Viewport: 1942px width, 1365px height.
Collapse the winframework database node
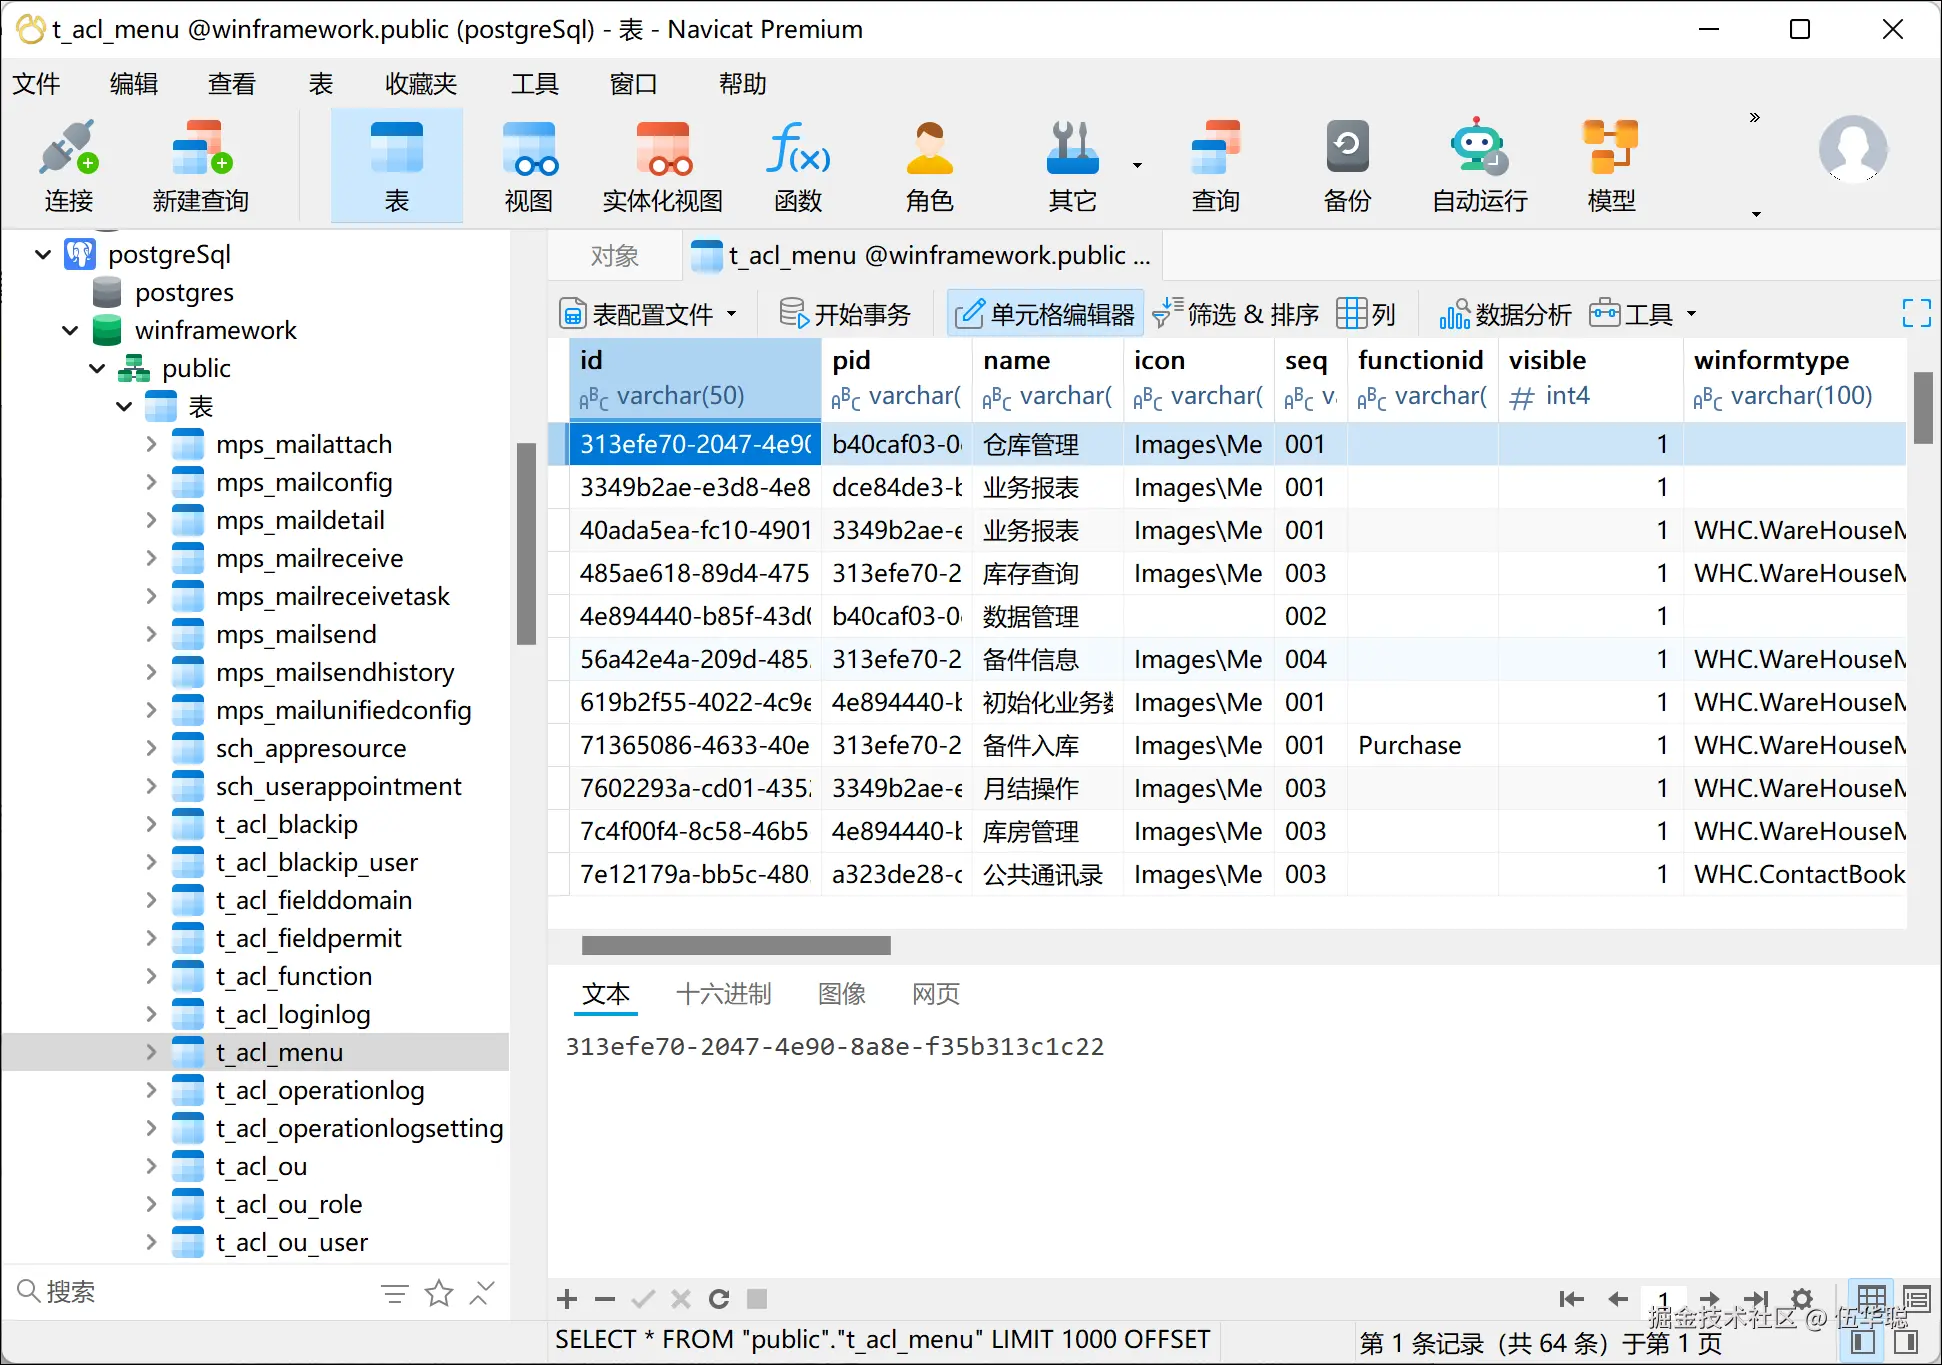click(x=70, y=330)
